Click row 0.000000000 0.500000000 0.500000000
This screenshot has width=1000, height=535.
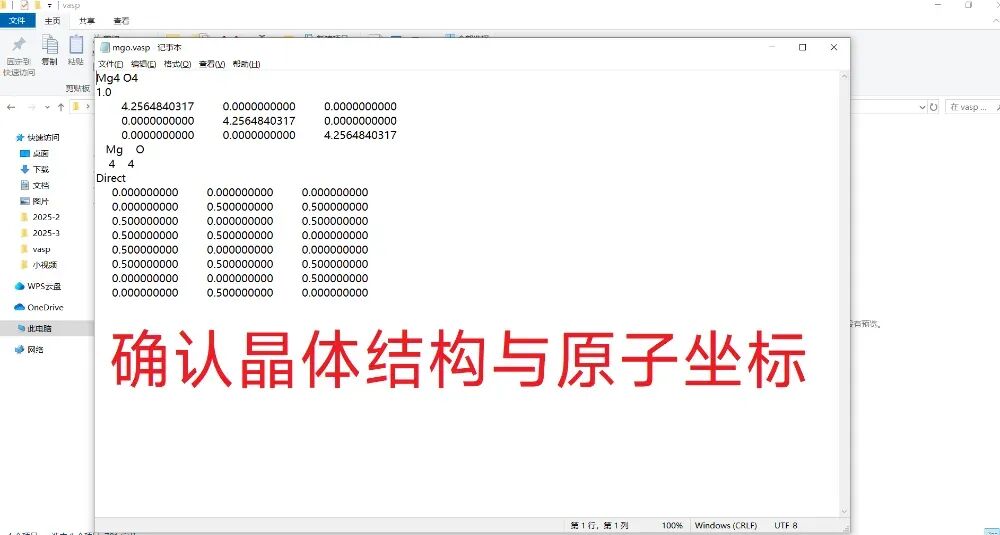[x=240, y=207]
